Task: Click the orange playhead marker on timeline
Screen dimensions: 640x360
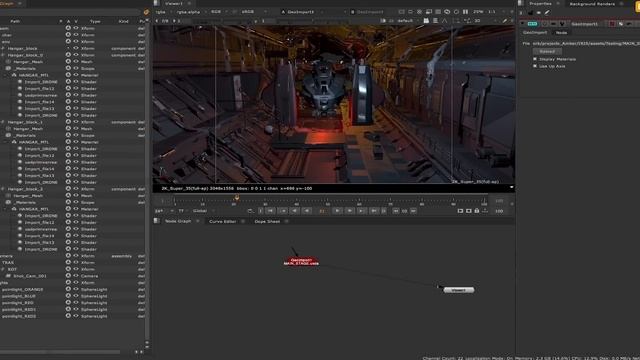Action: pyautogui.click(x=236, y=198)
